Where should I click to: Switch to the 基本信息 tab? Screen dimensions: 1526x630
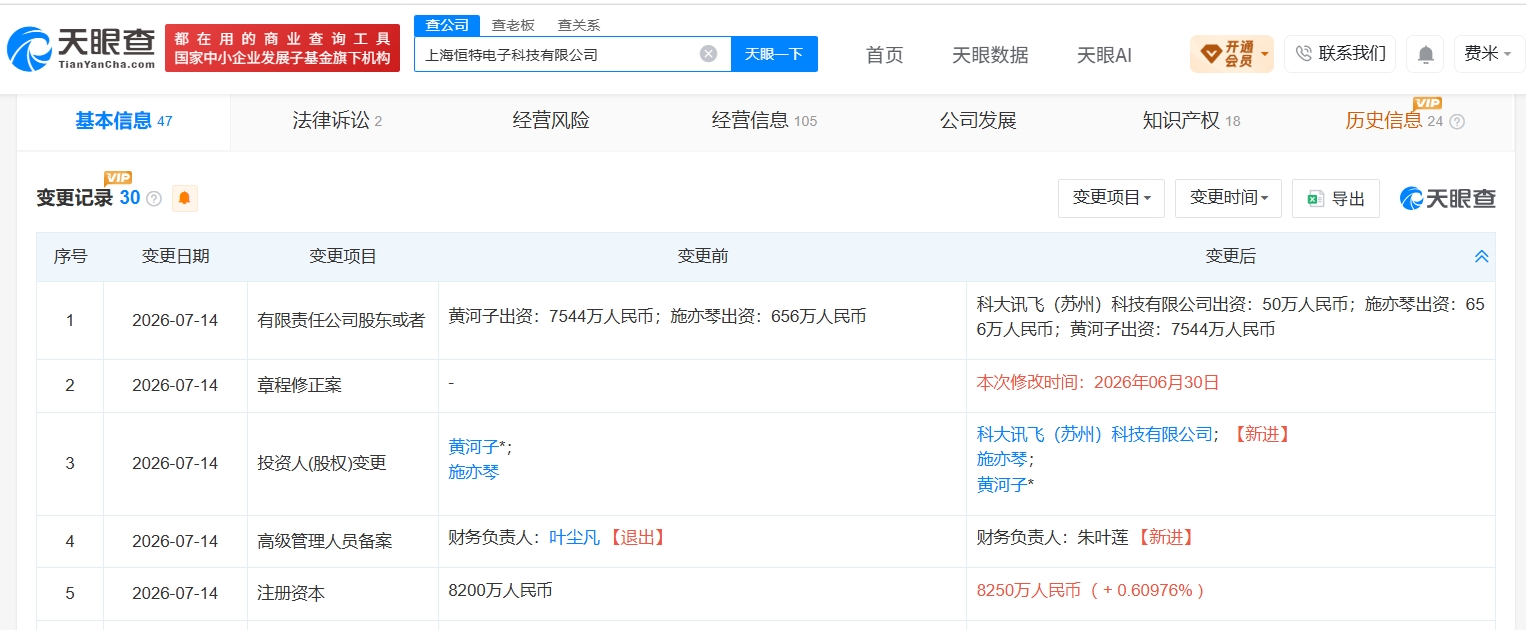tap(124, 121)
